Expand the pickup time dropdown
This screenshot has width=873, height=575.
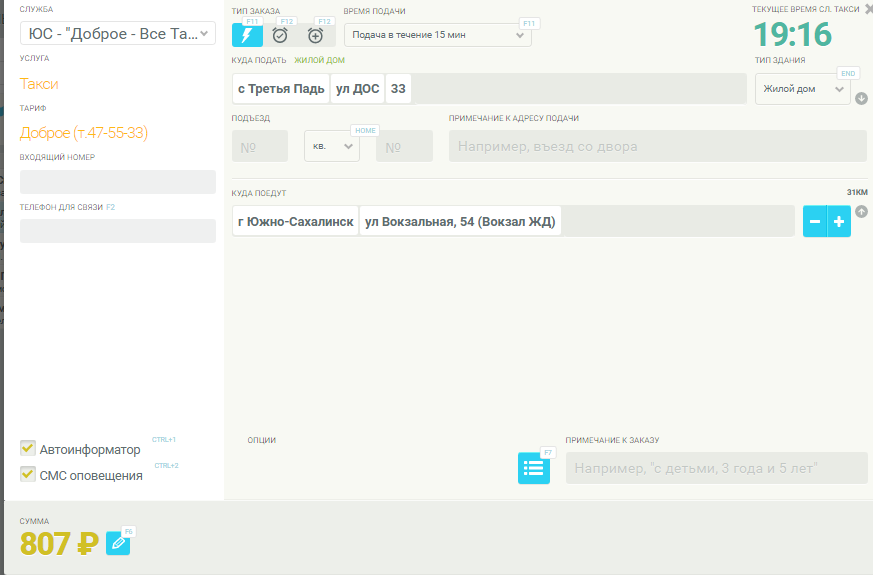click(x=437, y=35)
